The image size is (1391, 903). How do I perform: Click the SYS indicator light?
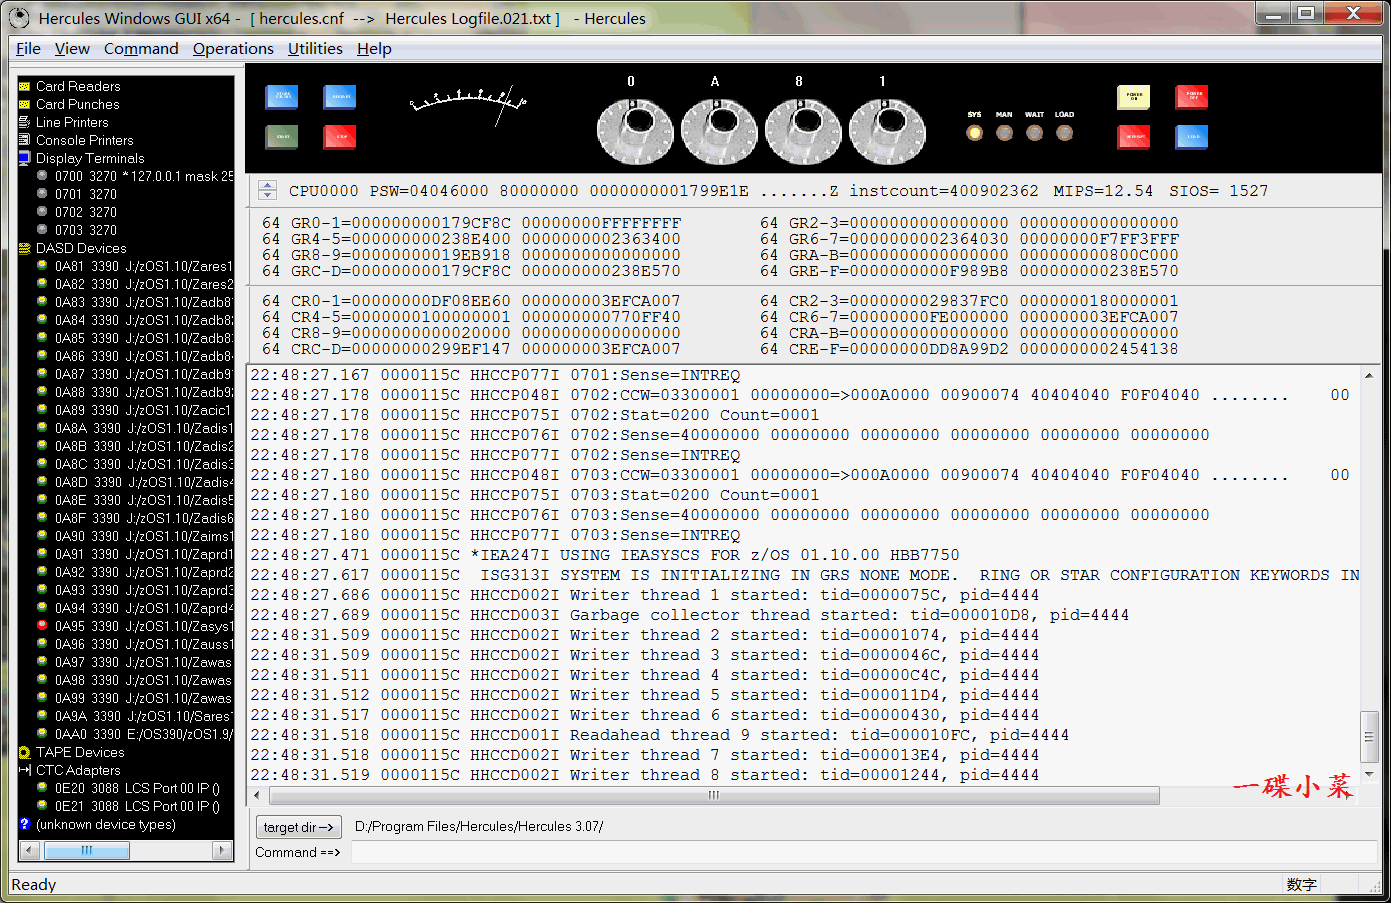pyautogui.click(x=974, y=133)
